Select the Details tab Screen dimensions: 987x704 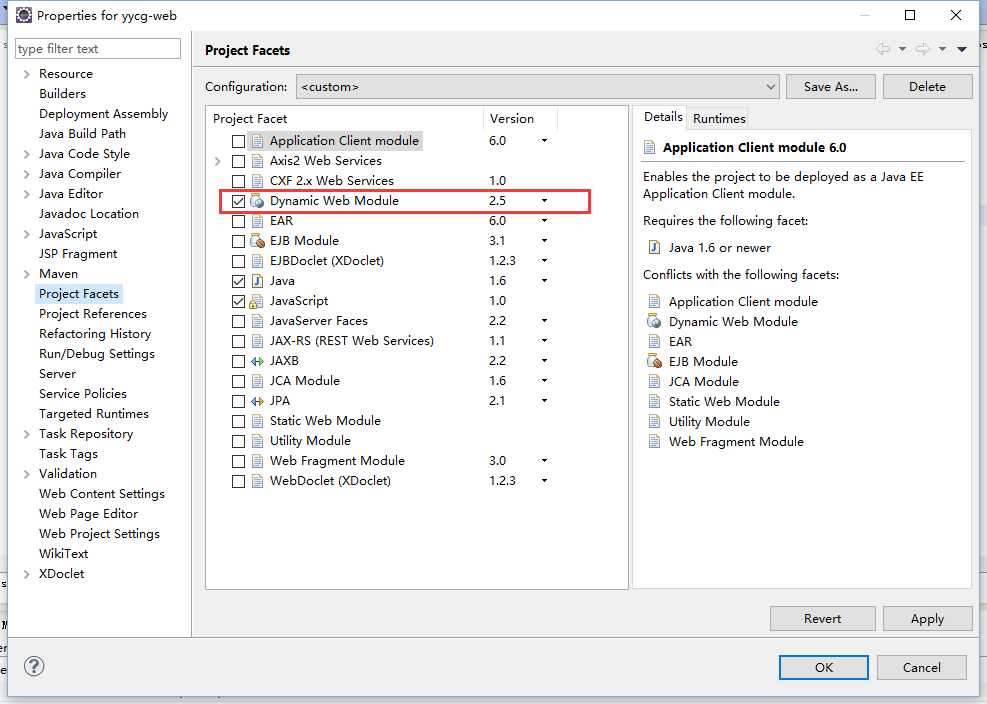[x=663, y=117]
